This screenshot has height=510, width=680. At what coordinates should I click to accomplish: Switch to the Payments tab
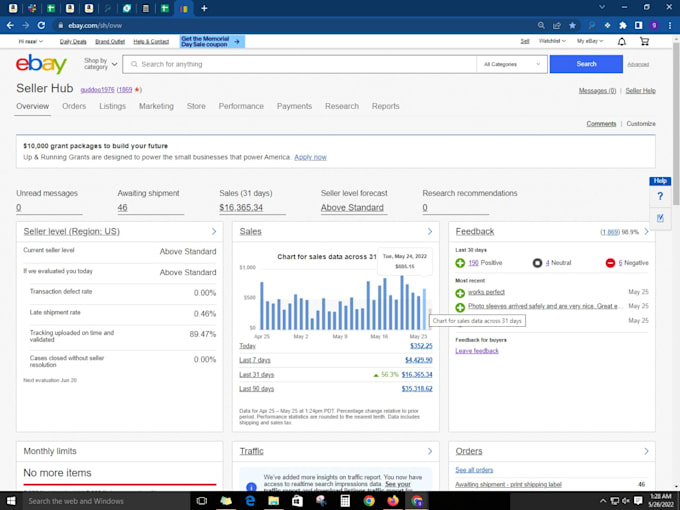[294, 106]
